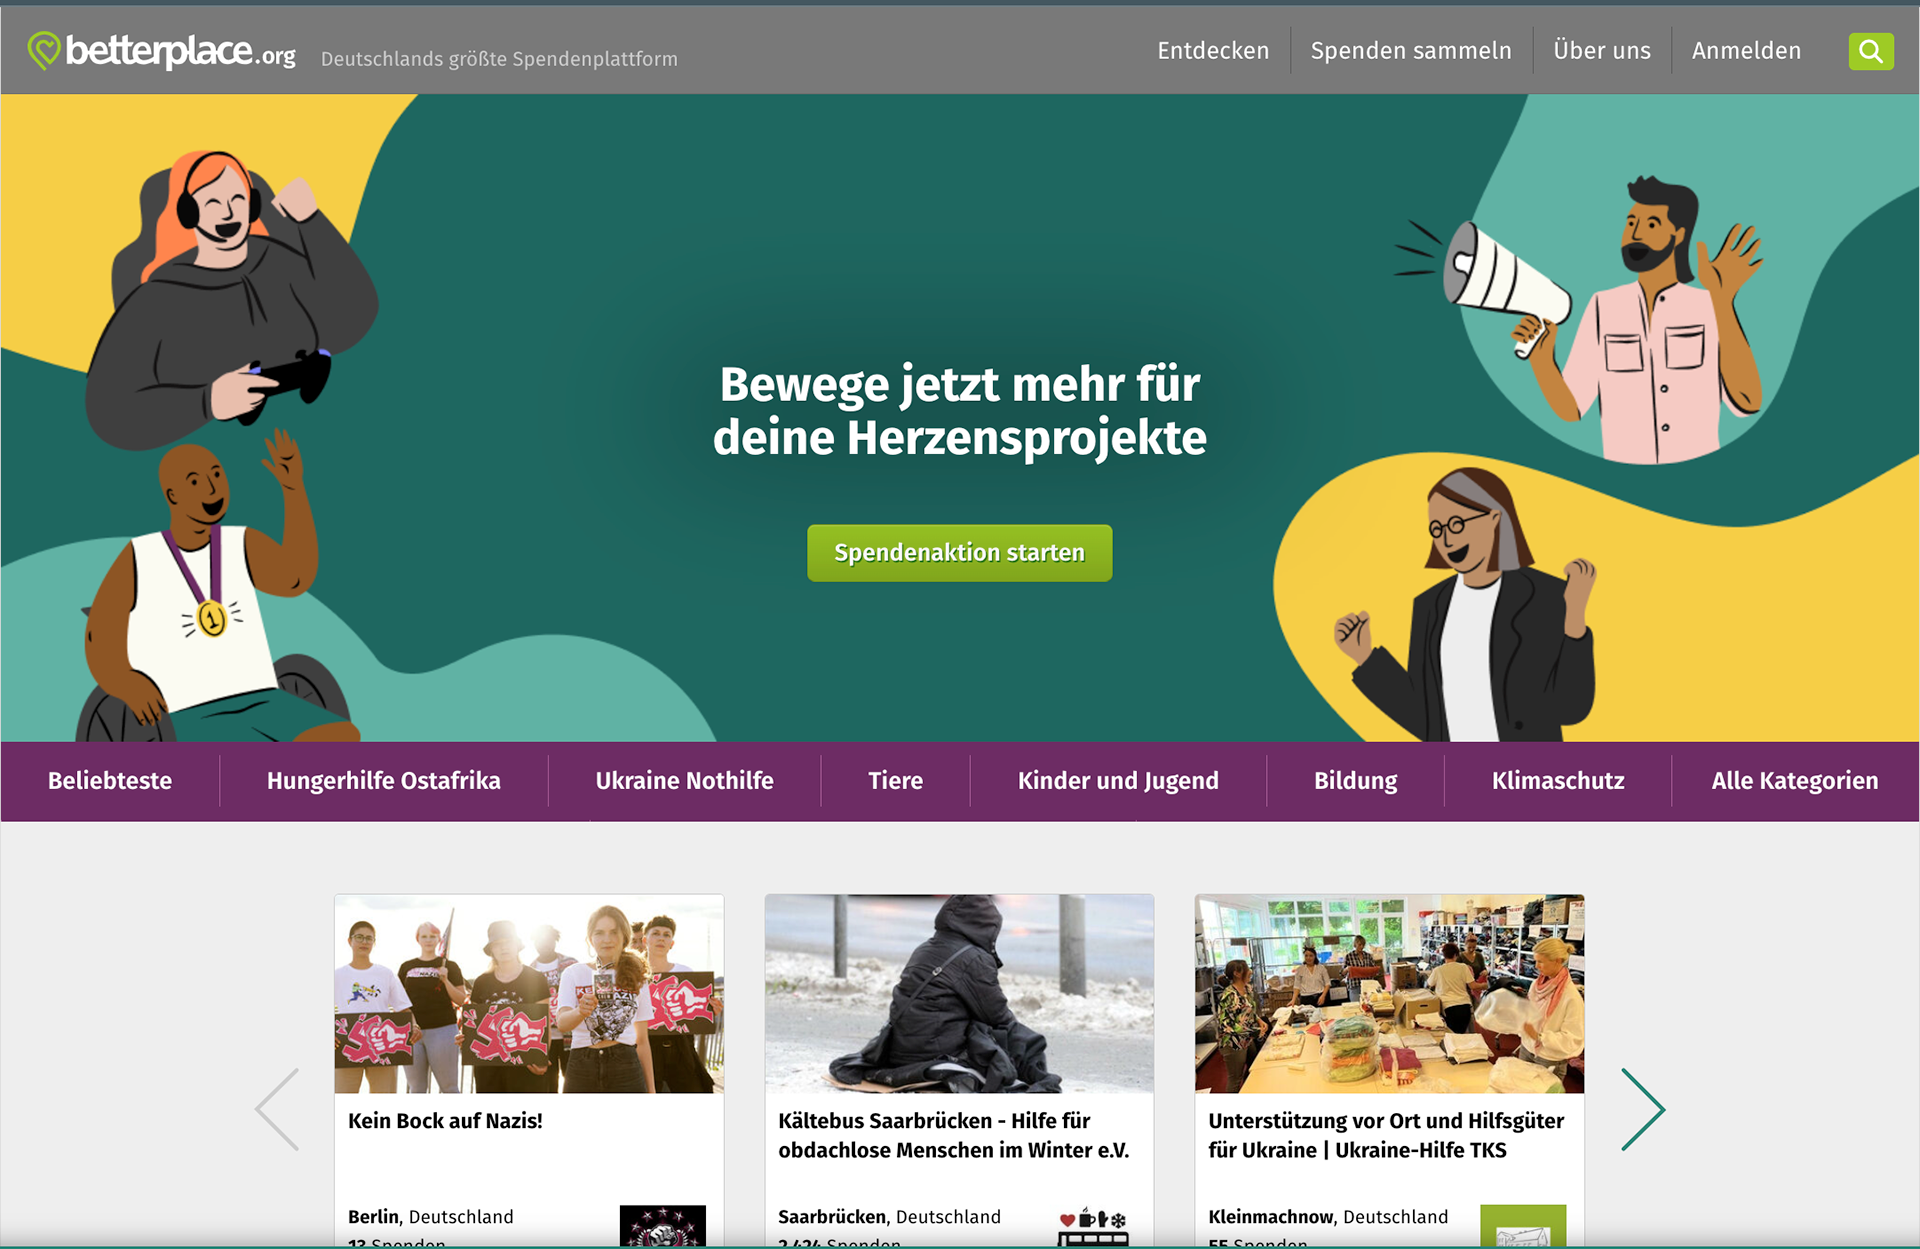Viewport: 1920px width, 1249px height.
Task: Select the Klimaschutz category tab
Action: pos(1558,781)
